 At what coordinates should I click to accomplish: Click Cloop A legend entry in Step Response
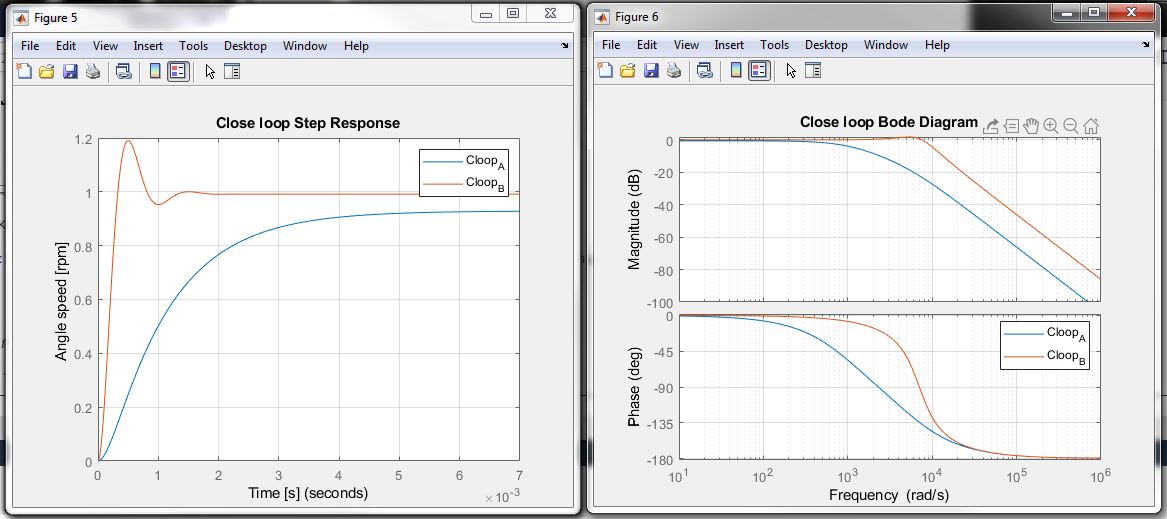pos(464,161)
